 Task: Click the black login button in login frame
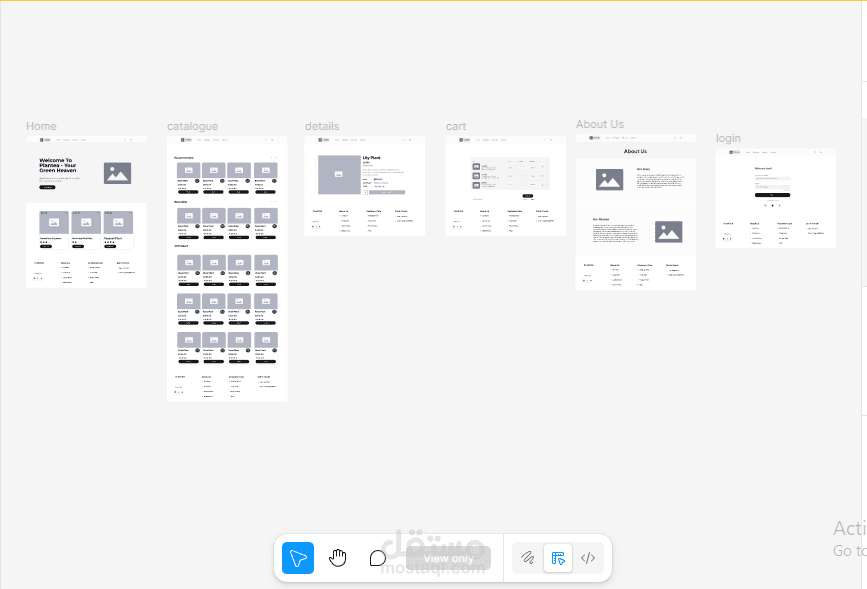click(x=772, y=195)
